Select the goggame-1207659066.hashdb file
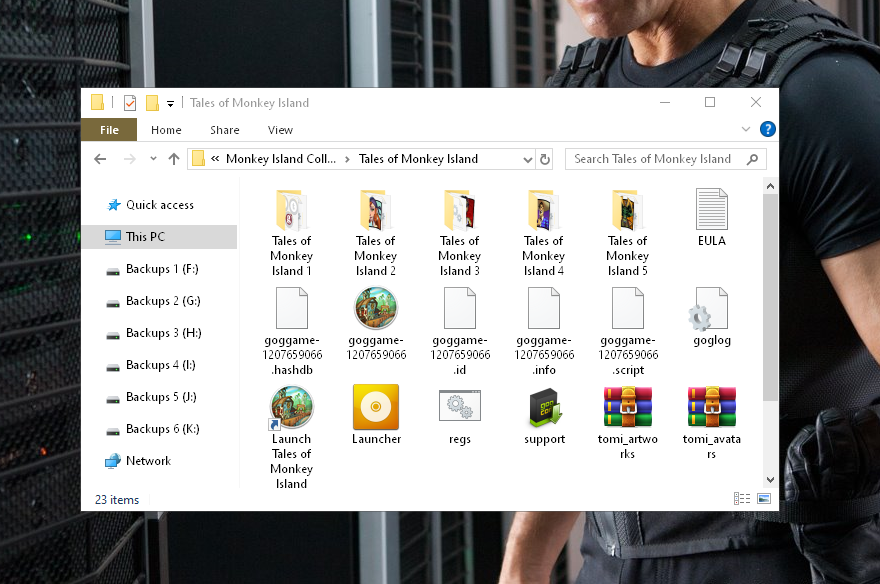 coord(292,331)
